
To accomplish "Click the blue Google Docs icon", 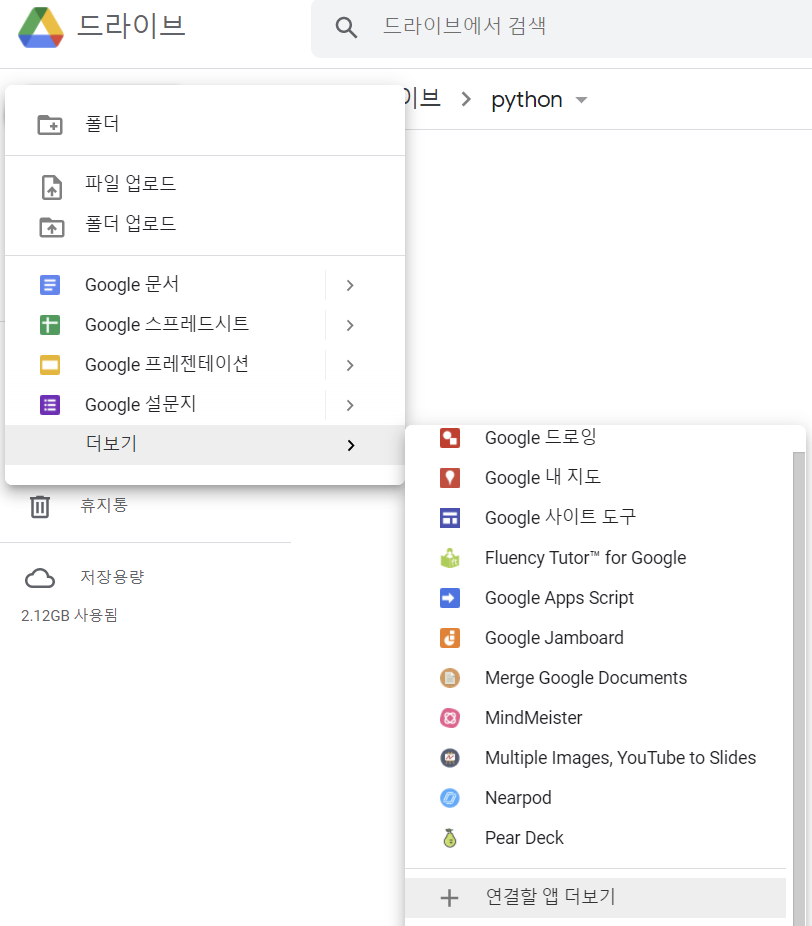I will (50, 285).
